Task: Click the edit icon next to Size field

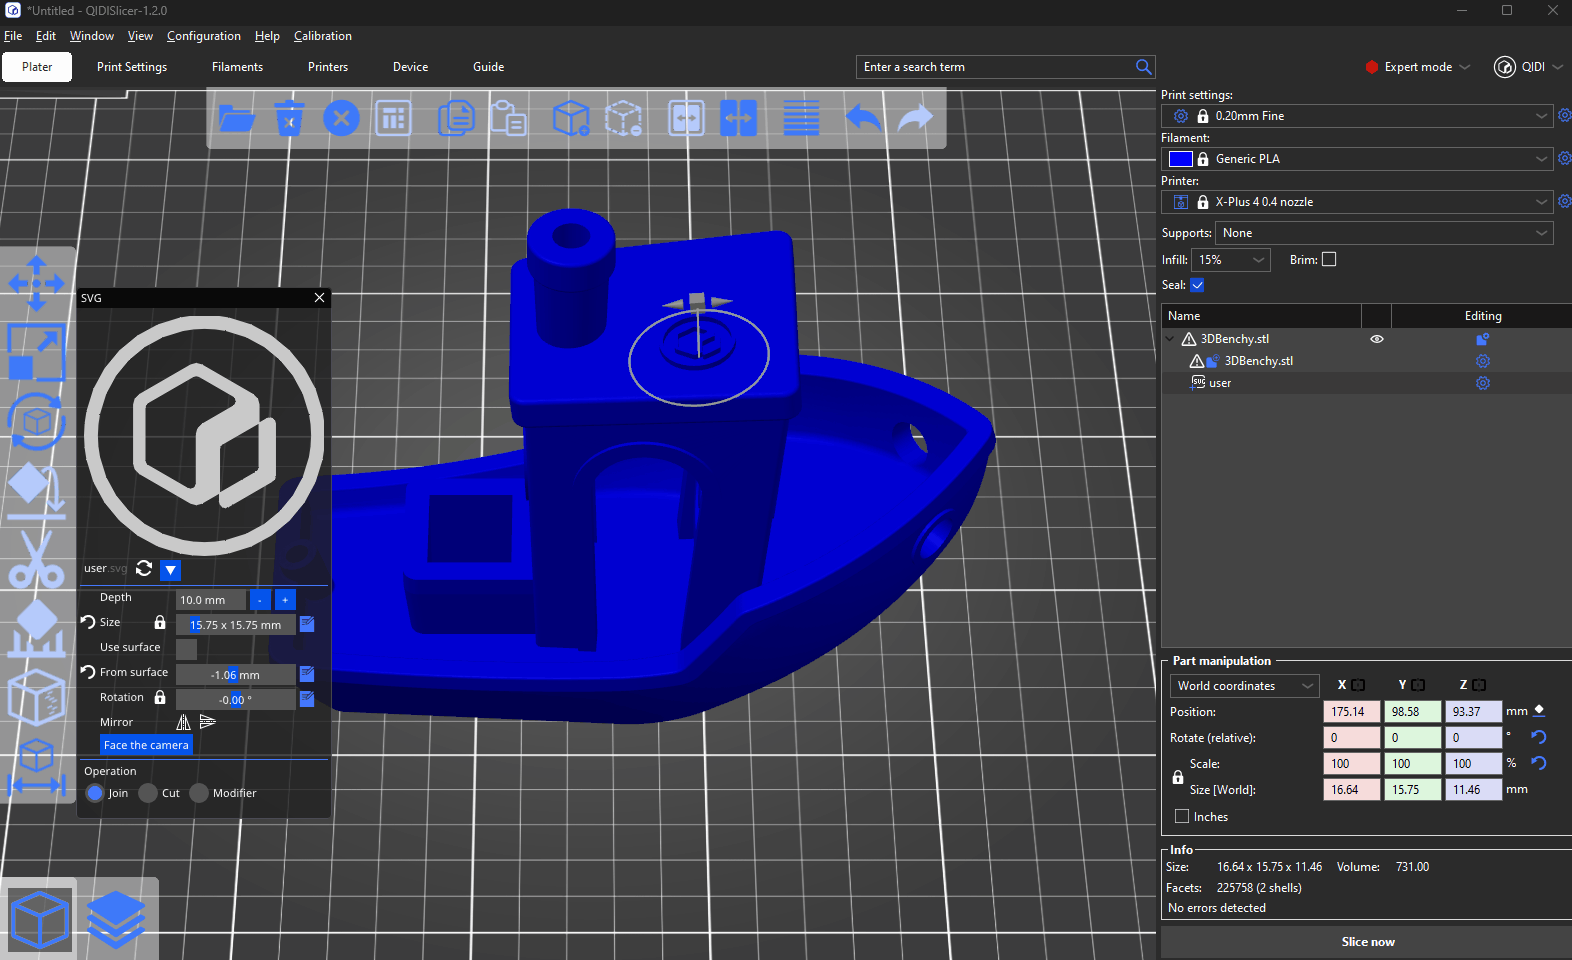Action: [x=307, y=624]
